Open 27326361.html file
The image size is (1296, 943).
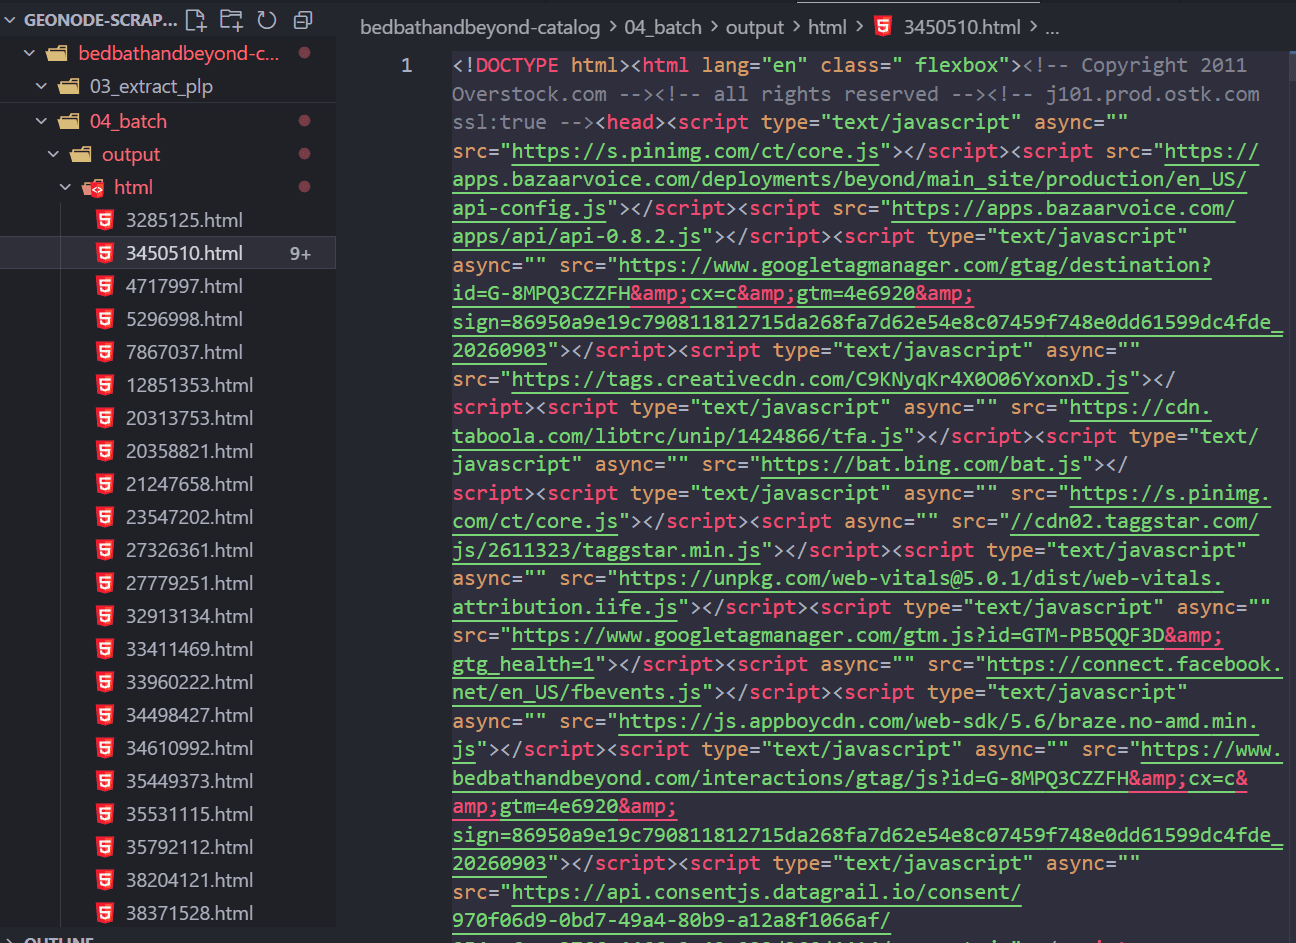189,550
